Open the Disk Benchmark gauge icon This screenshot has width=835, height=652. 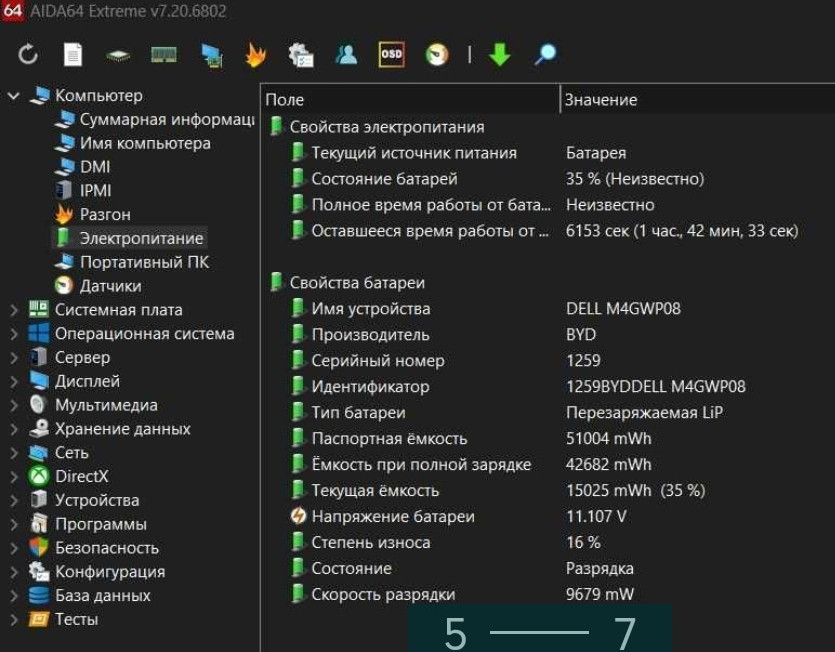[437, 55]
